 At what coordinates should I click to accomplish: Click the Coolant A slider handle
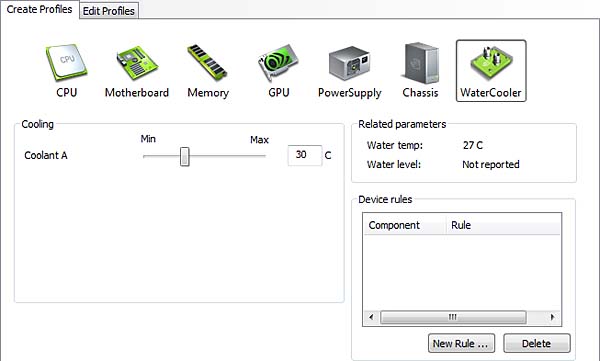[184, 157]
